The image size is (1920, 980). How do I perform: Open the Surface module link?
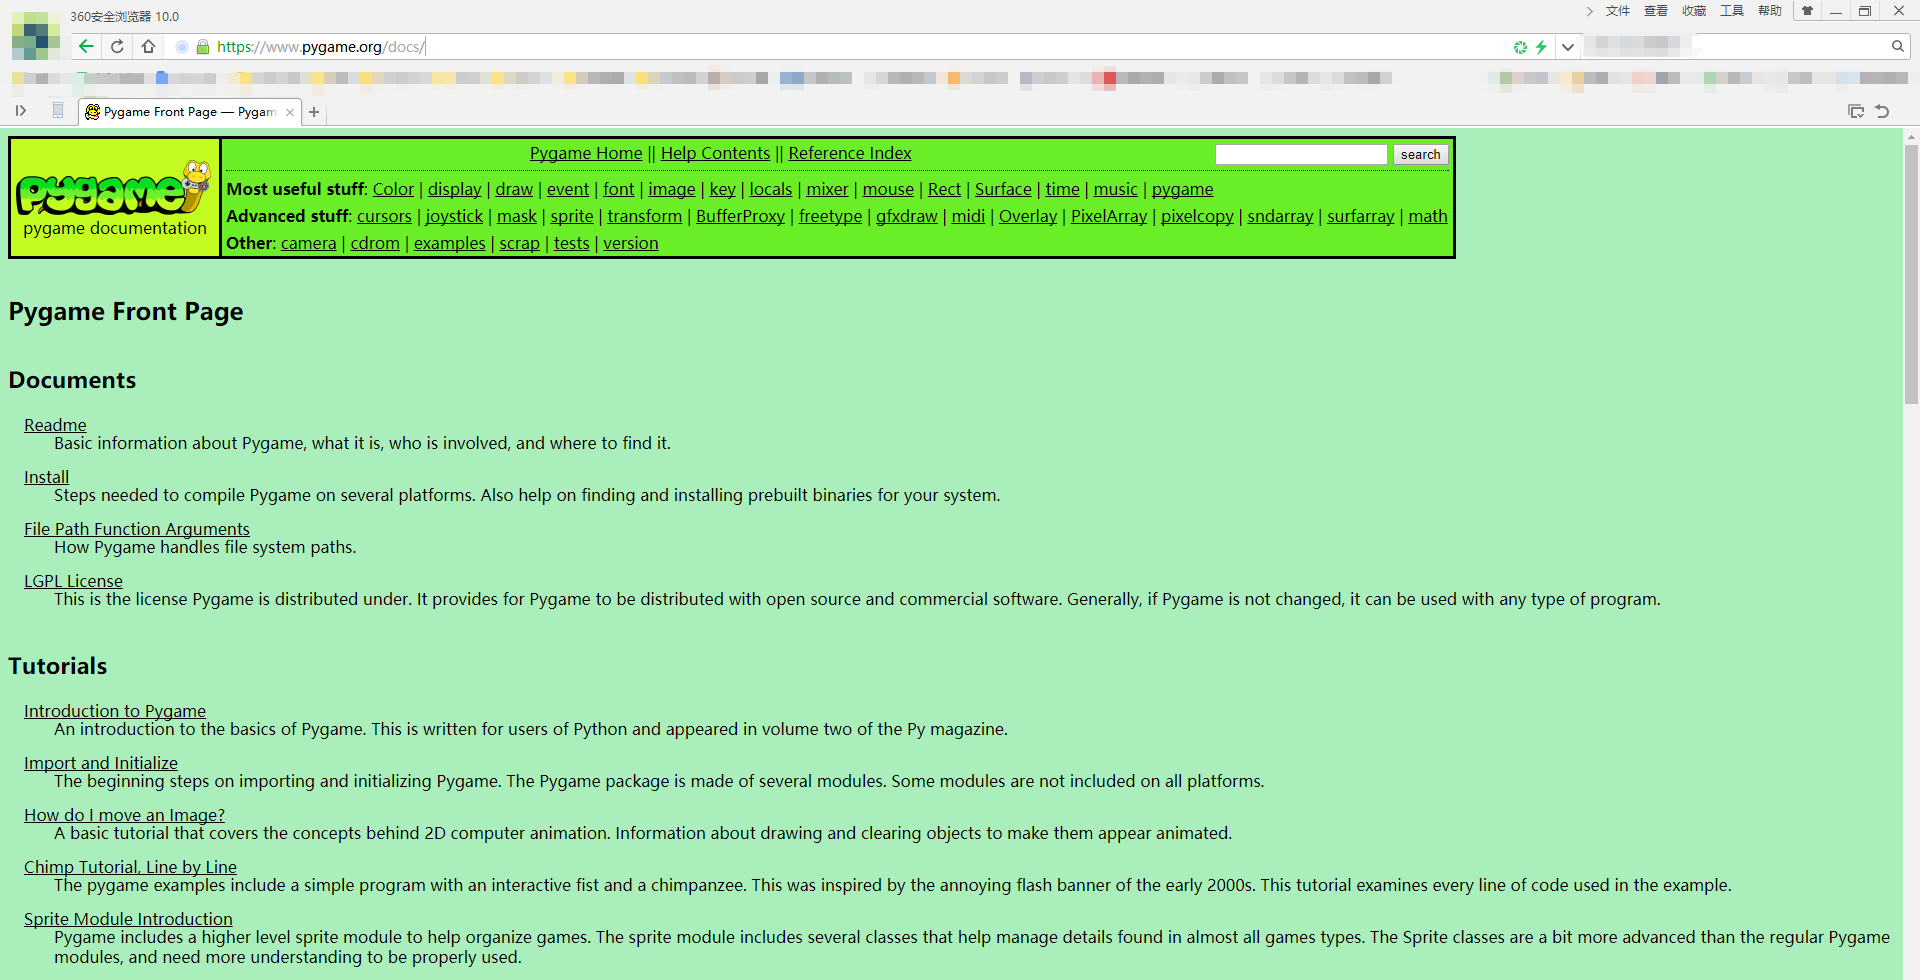1003,189
